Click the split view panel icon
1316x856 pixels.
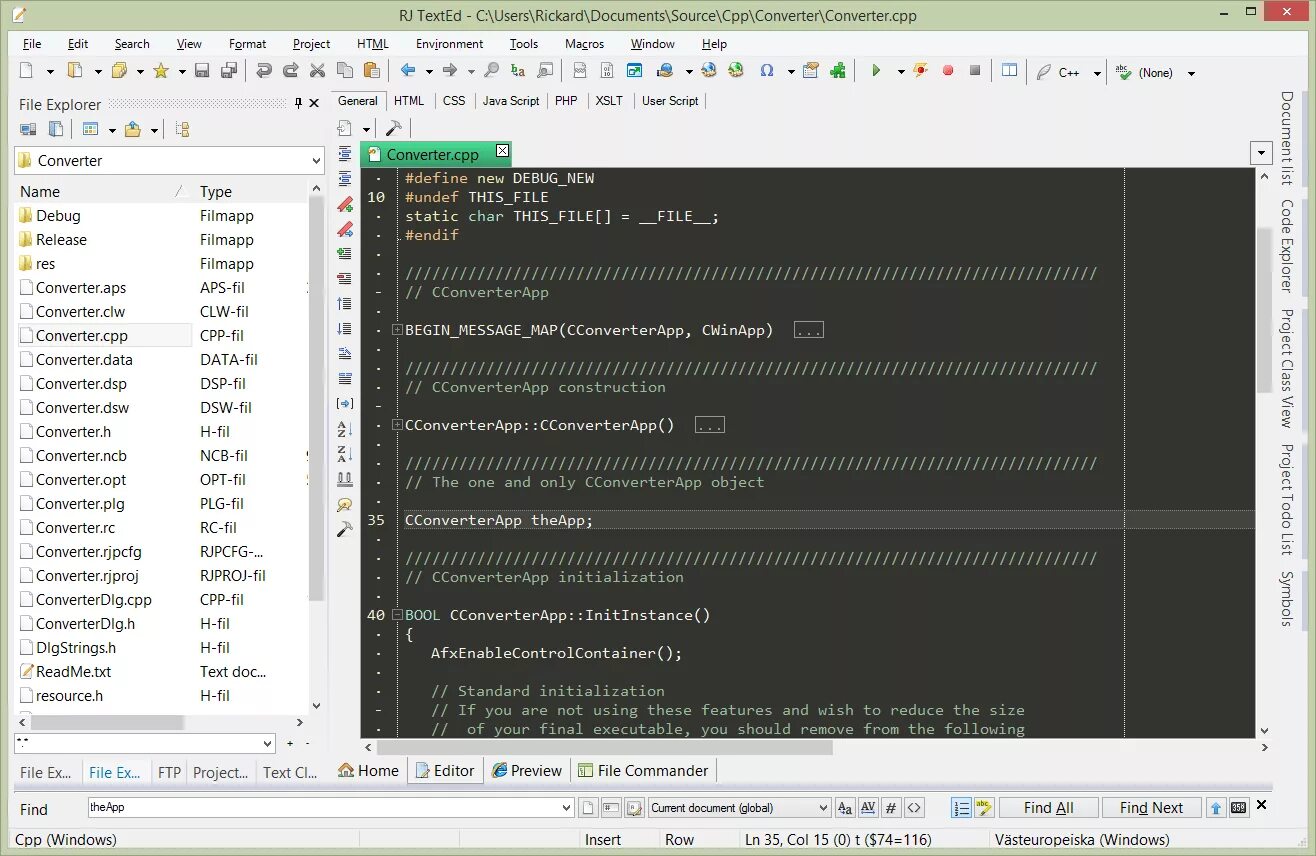point(1010,71)
